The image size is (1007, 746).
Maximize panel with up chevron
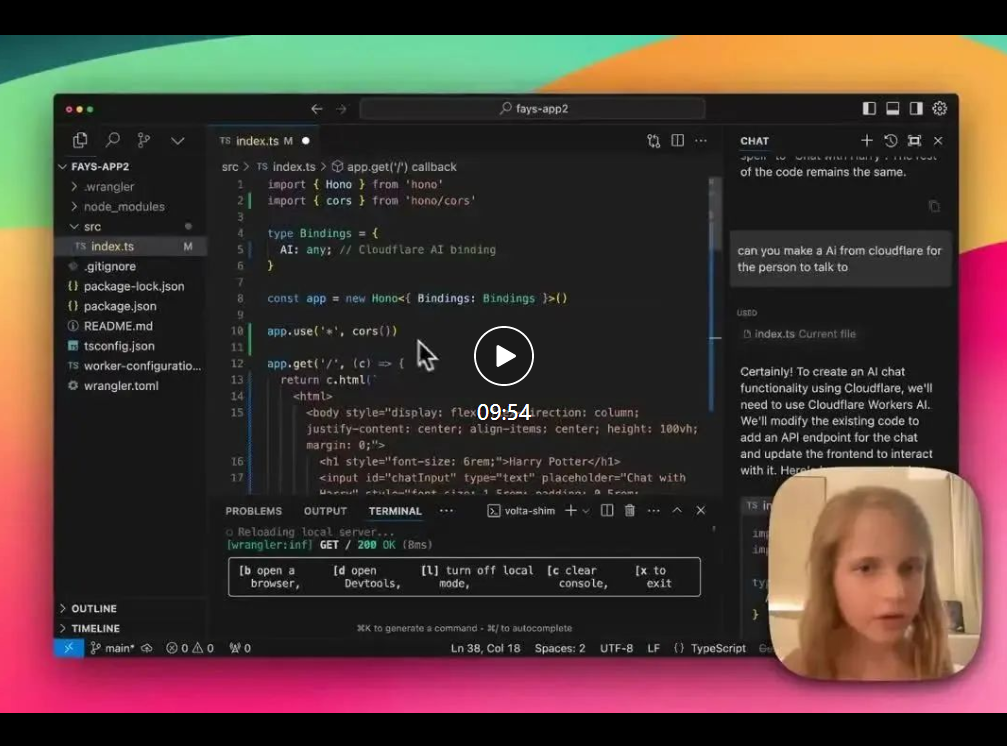(x=677, y=510)
